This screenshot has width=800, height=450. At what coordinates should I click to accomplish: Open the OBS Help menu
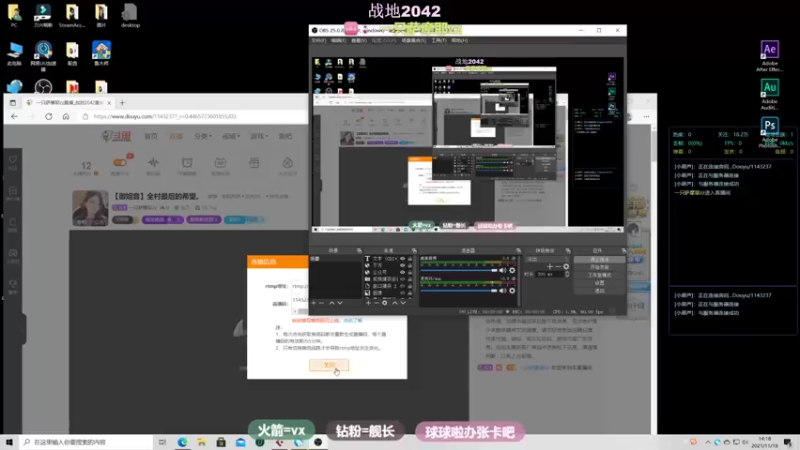459,40
